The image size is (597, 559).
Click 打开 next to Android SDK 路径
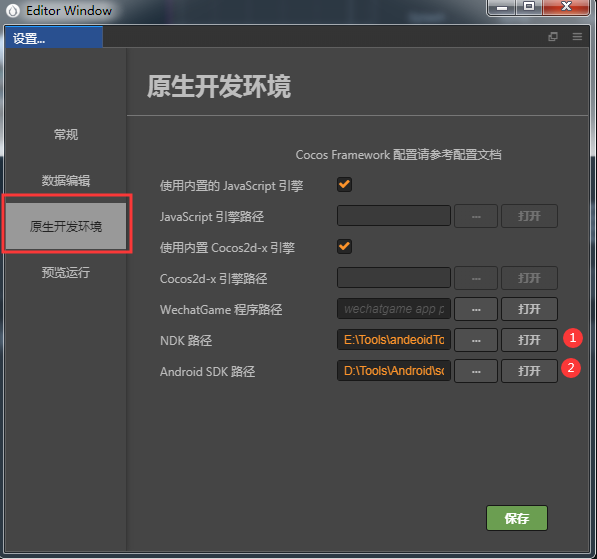pos(529,371)
